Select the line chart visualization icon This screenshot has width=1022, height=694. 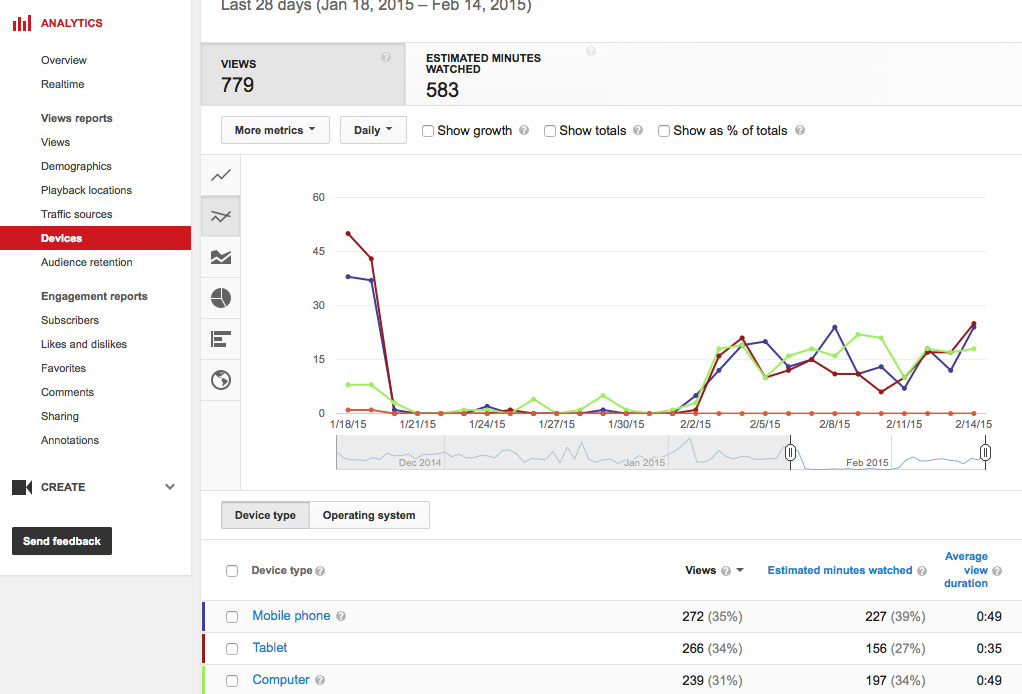click(220, 174)
